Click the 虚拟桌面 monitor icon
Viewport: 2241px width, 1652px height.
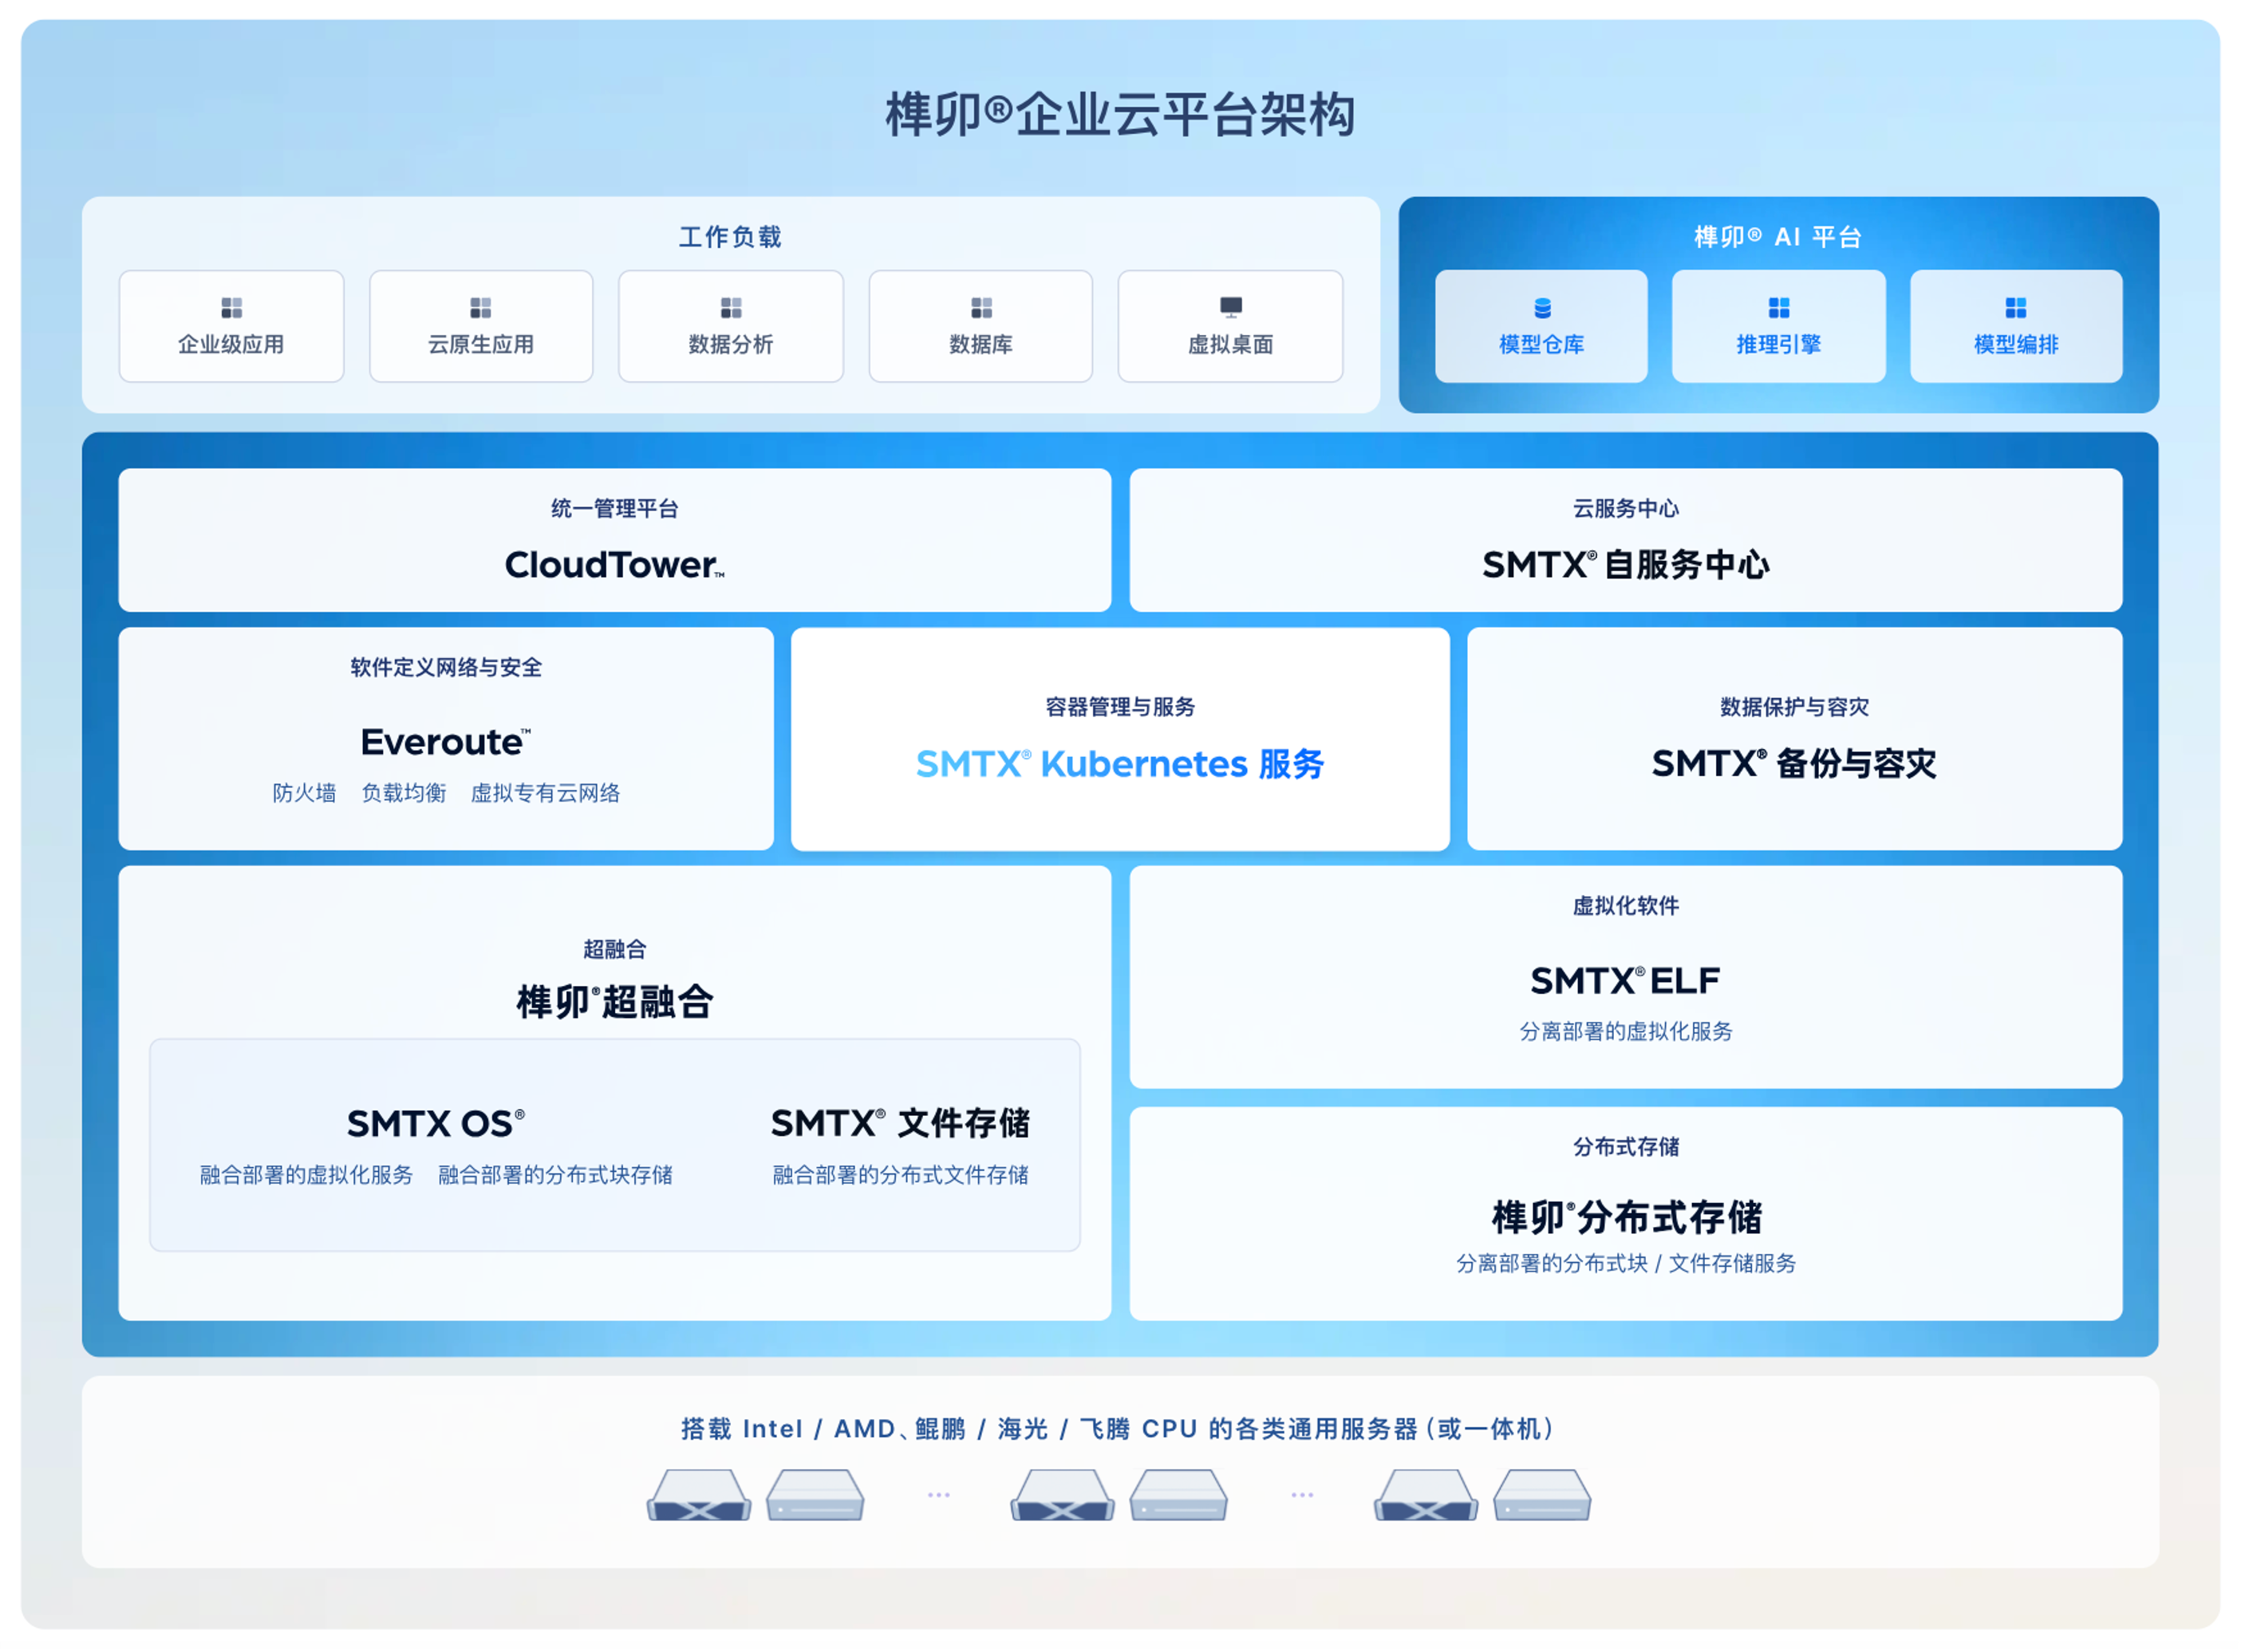coord(1231,306)
